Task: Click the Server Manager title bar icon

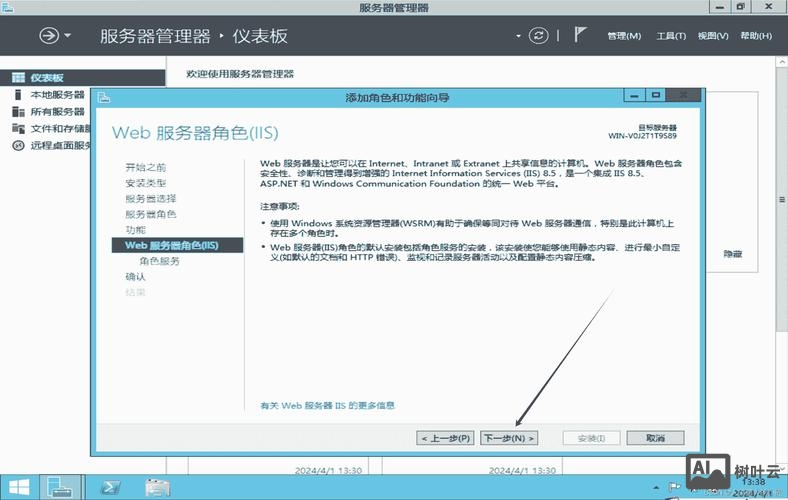Action: tap(7, 7)
